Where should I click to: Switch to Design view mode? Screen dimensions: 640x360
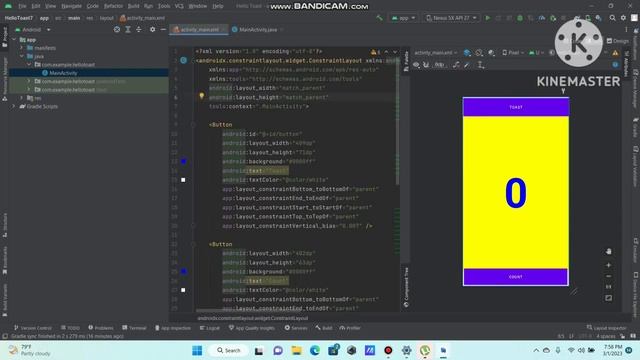coord(618,41)
